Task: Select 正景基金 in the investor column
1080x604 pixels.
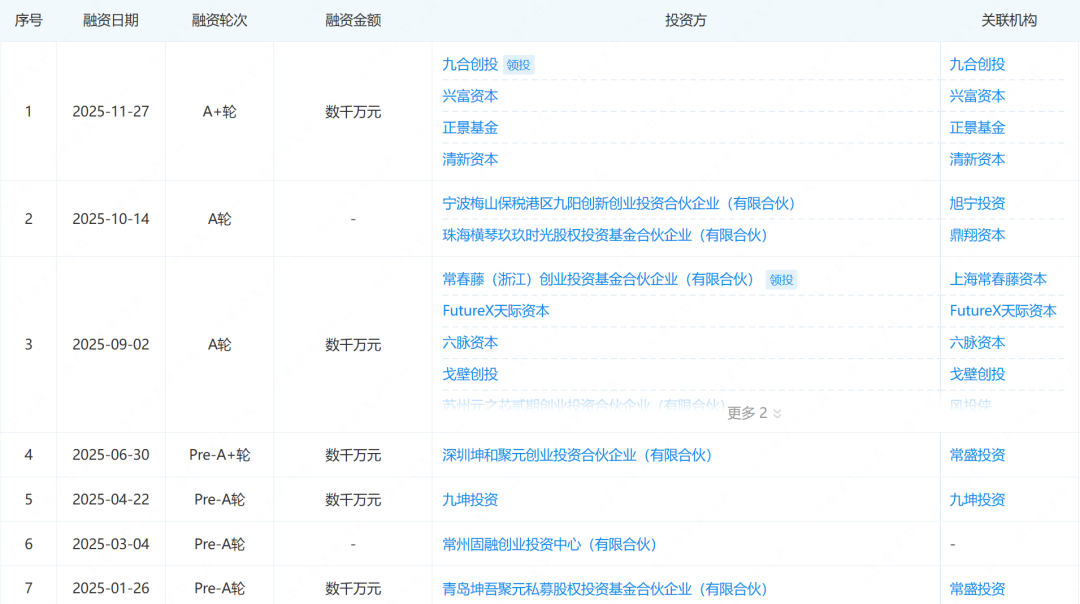Action: point(470,128)
